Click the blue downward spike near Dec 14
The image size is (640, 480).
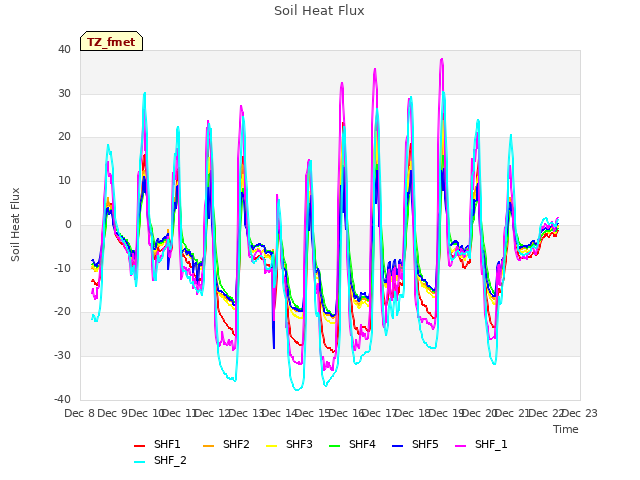[273, 347]
